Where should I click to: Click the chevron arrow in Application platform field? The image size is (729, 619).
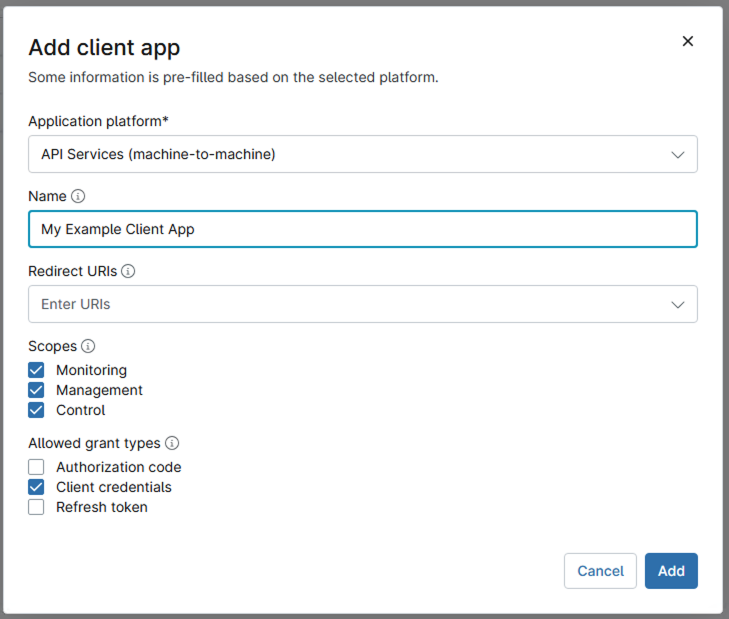point(678,154)
